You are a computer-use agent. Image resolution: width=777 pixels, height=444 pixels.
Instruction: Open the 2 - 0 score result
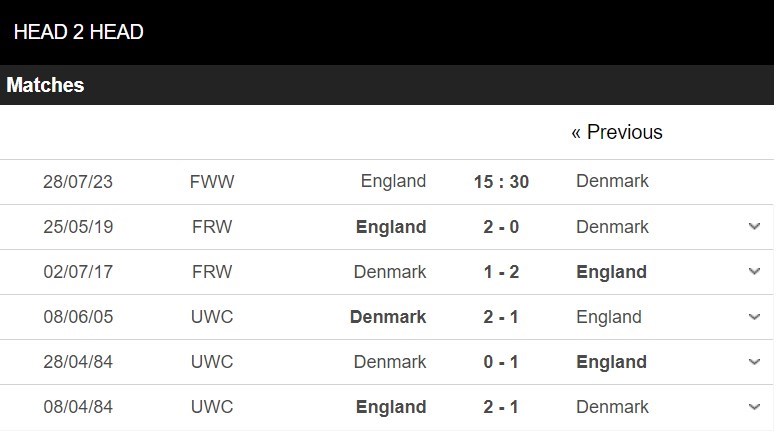[x=501, y=227]
